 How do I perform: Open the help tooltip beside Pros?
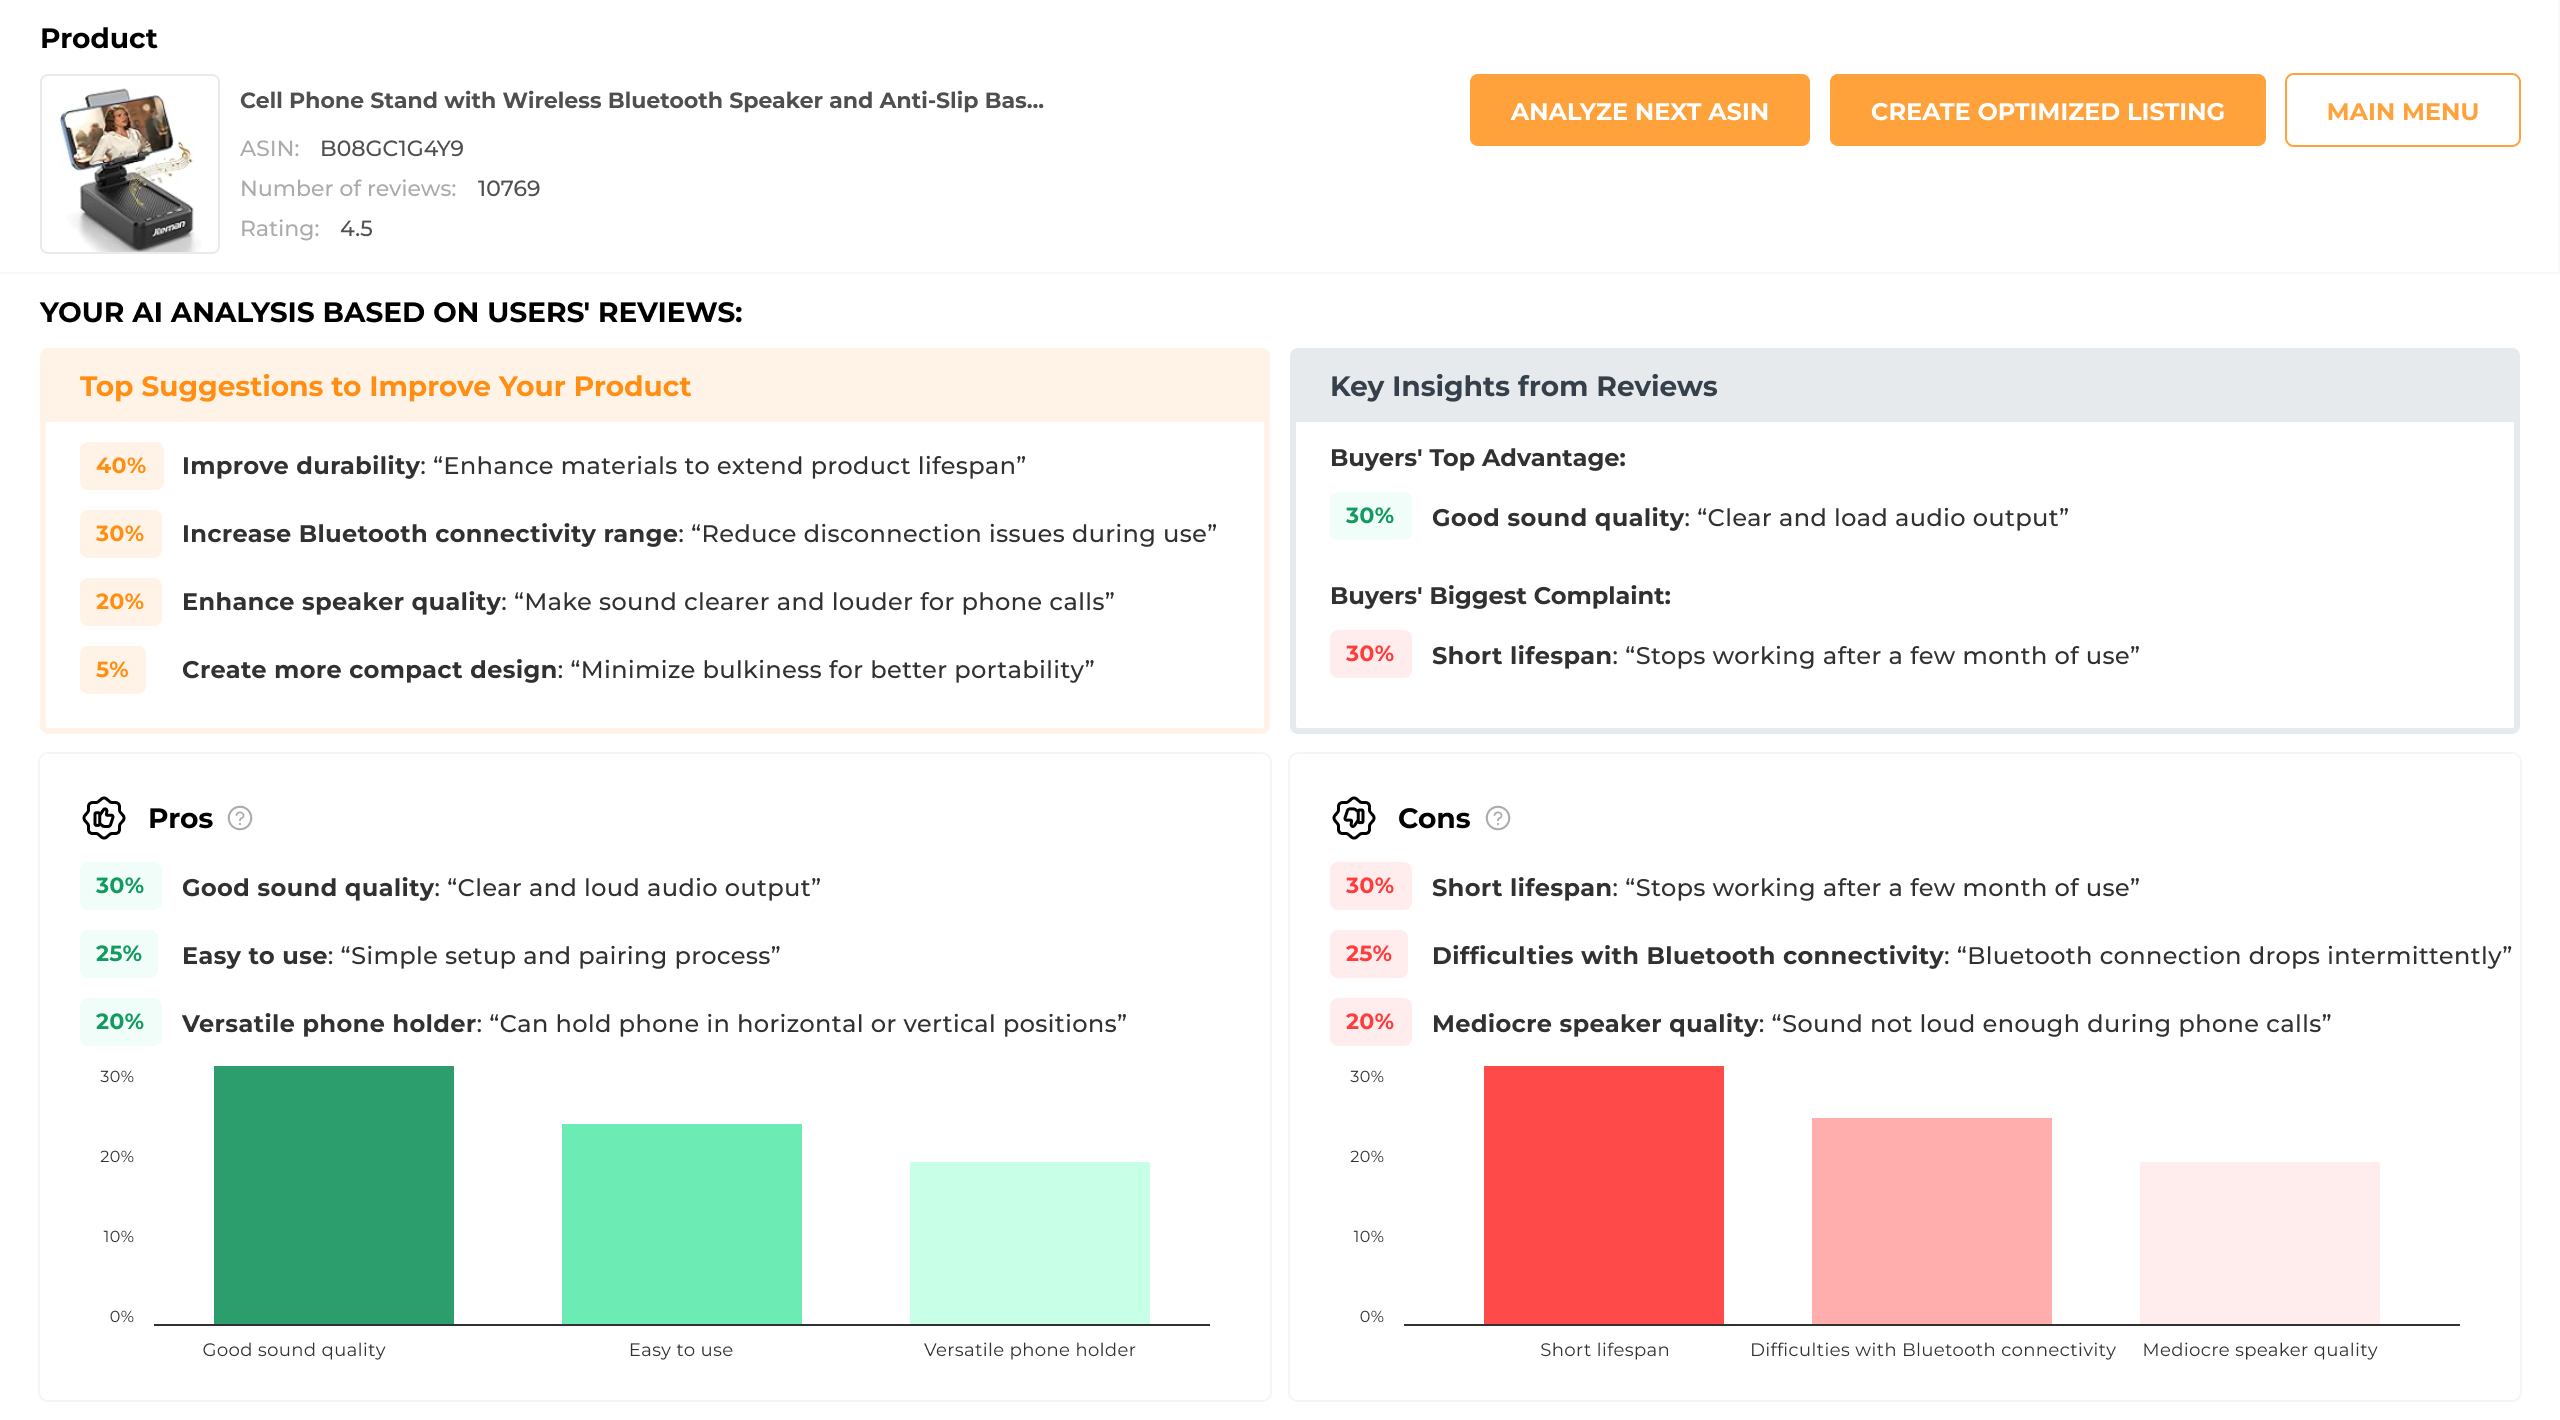[x=240, y=818]
